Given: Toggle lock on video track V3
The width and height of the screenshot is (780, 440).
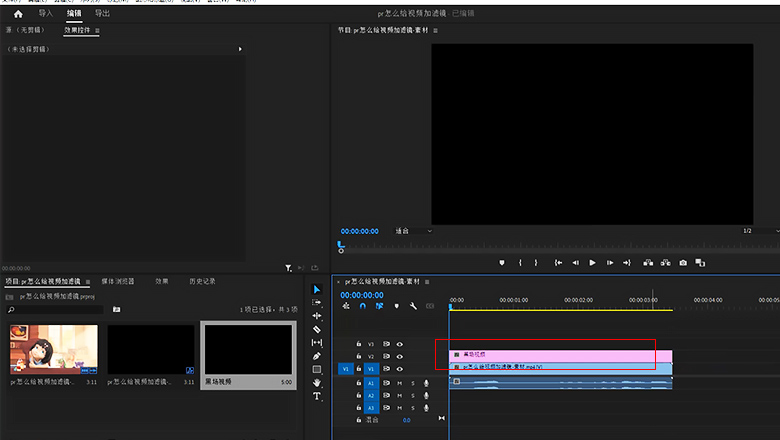Looking at the screenshot, I should click(x=359, y=344).
